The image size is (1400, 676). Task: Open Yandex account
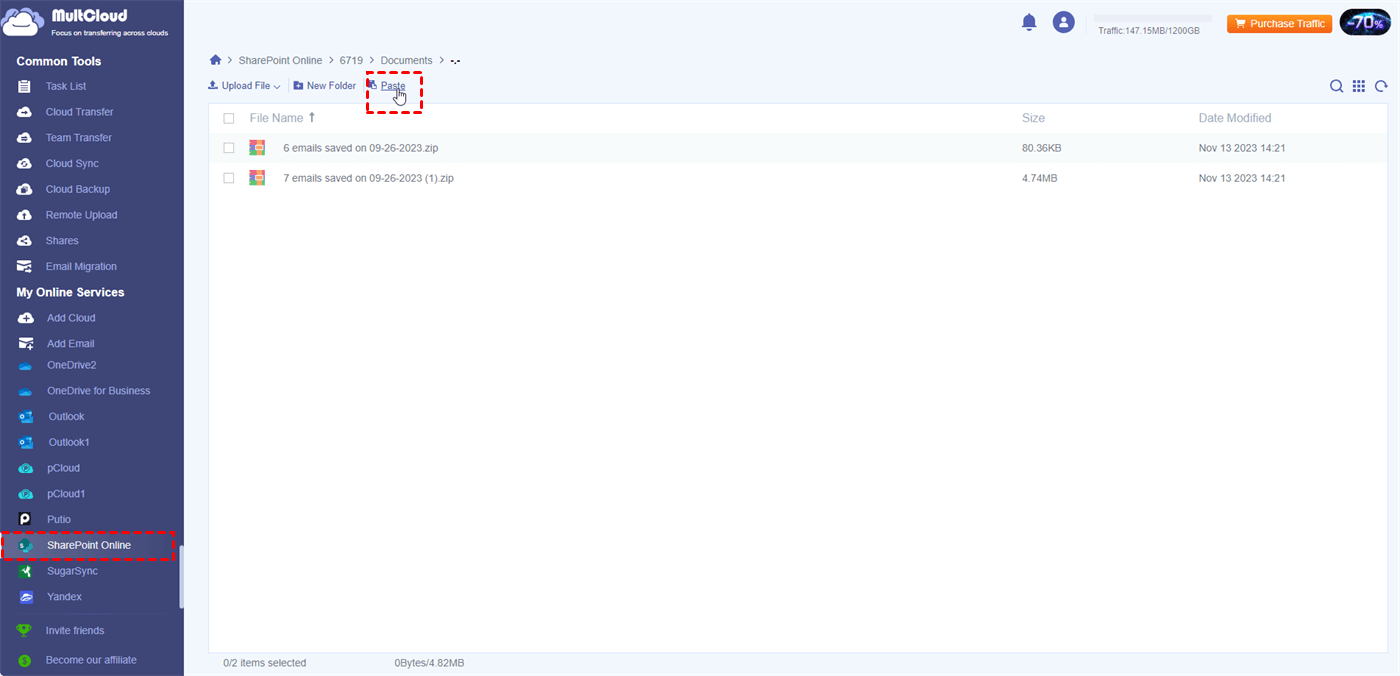pyautogui.click(x=64, y=597)
